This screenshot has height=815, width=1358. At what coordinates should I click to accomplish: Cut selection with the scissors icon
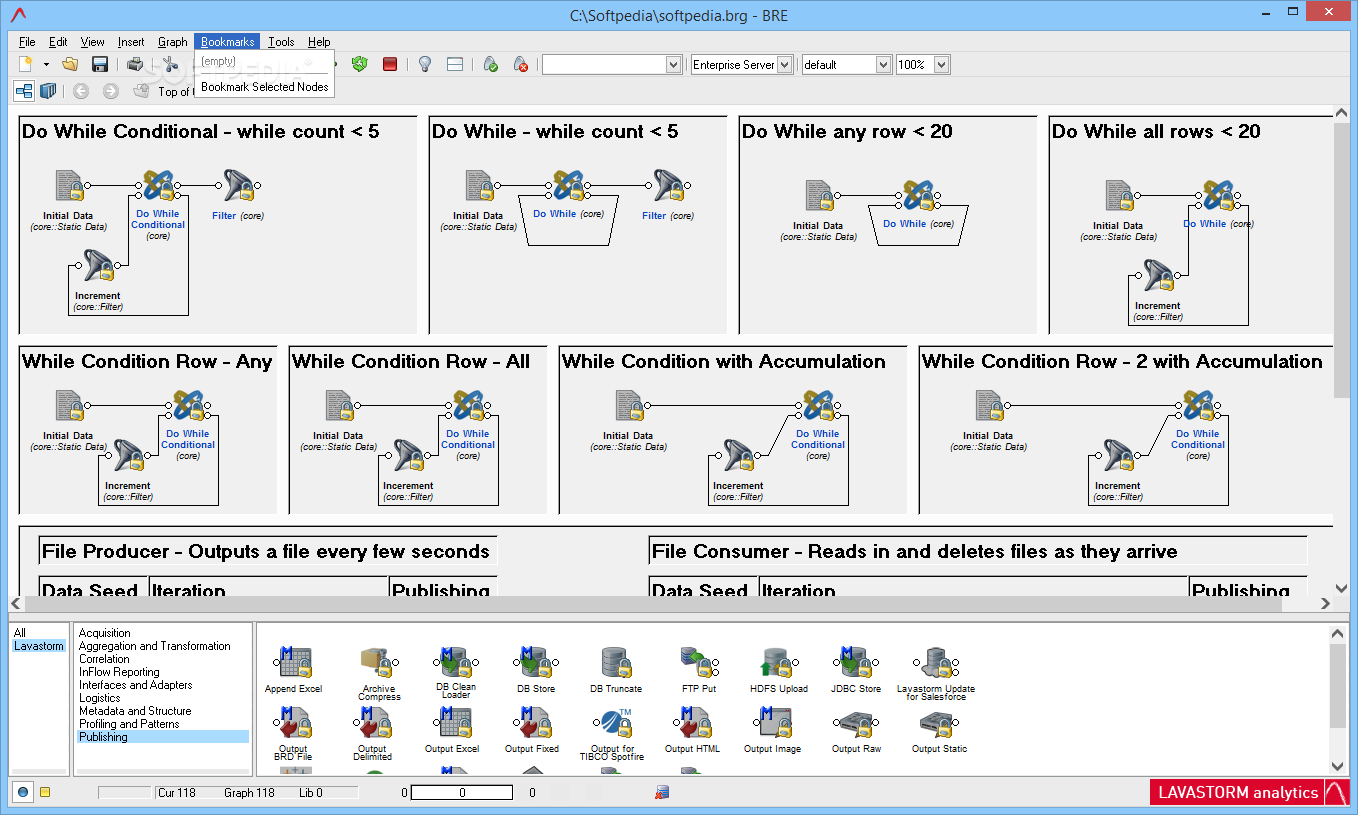coord(169,64)
